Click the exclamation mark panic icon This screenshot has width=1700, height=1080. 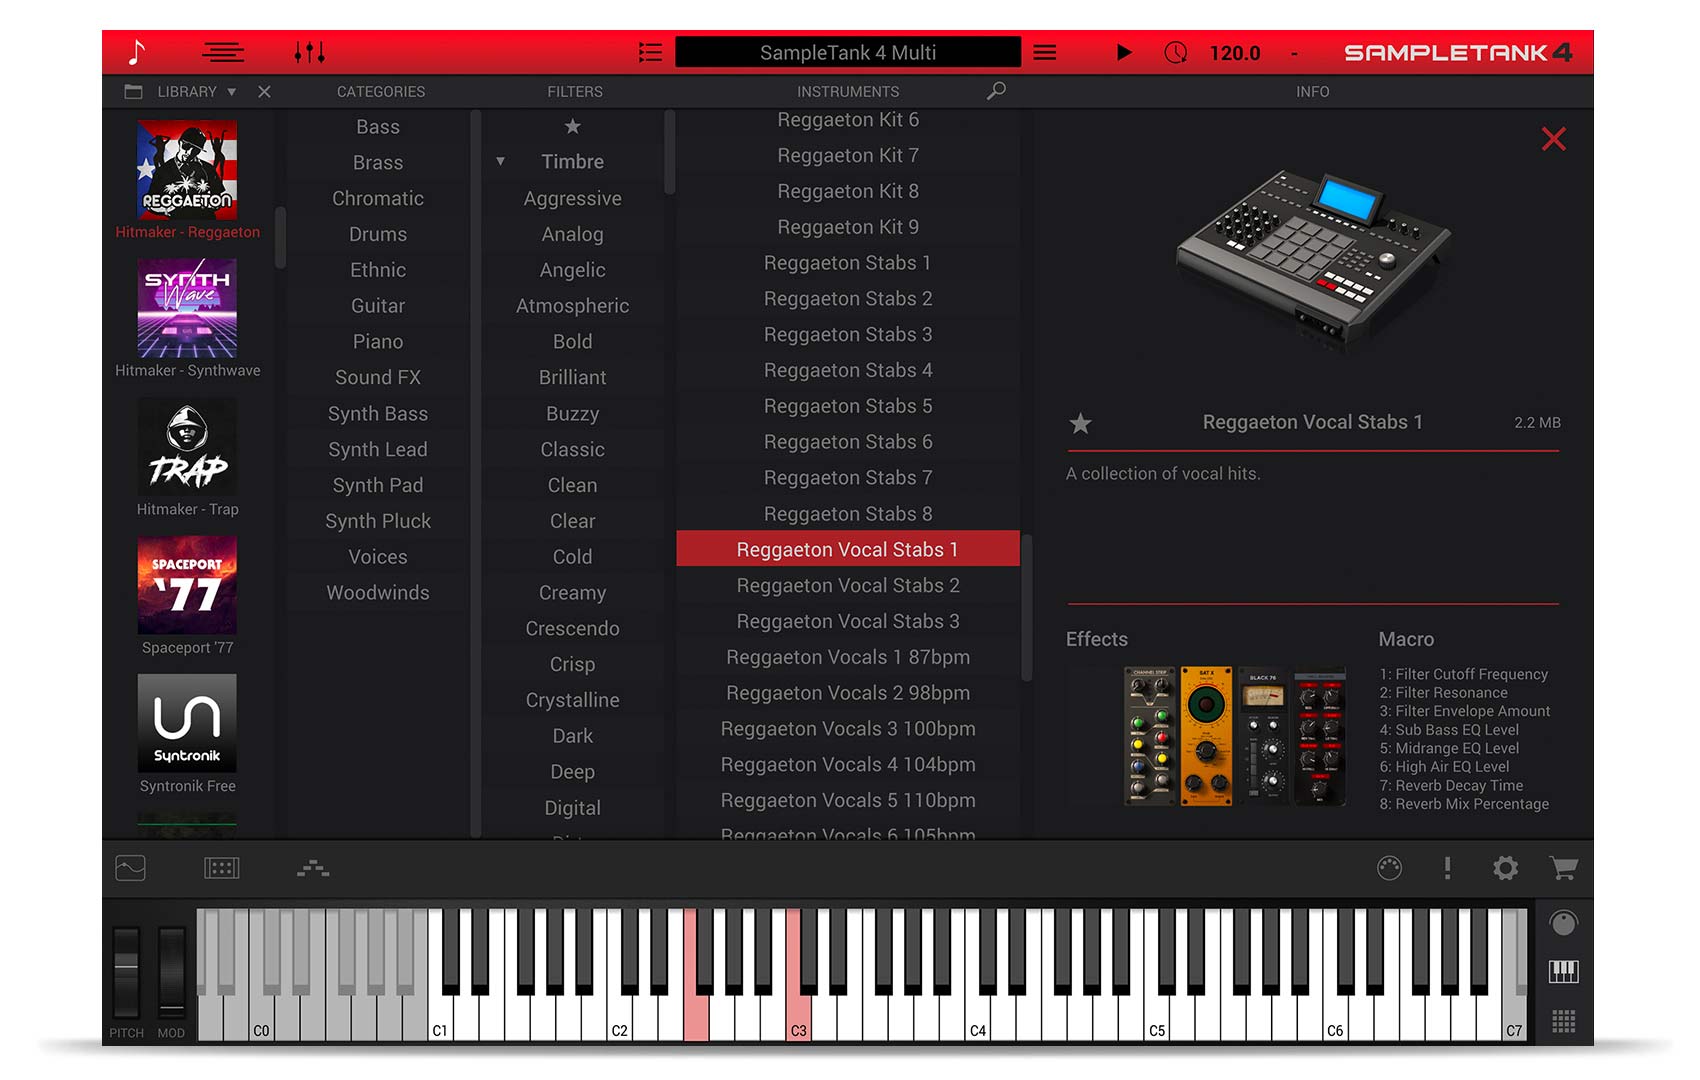tap(1447, 868)
